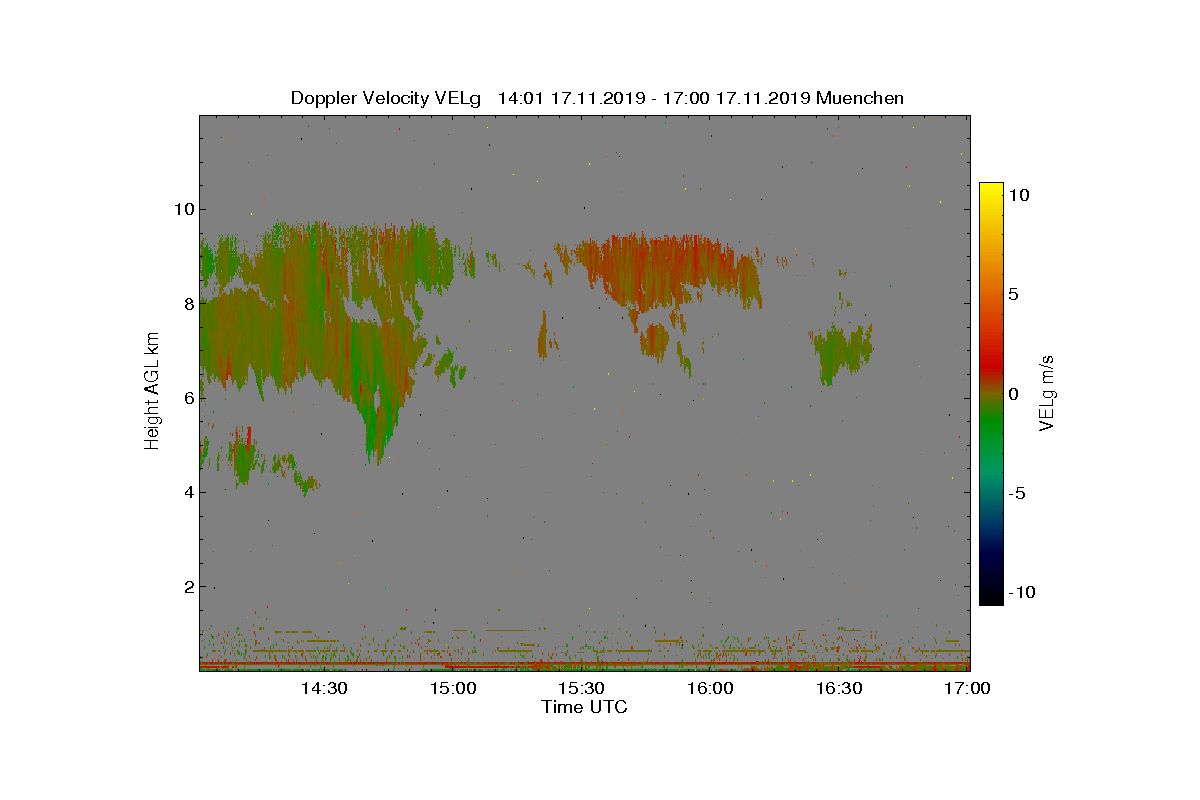The height and width of the screenshot is (800, 1200).
Task: Click the colorbar tick label 0
Action: point(1014,394)
